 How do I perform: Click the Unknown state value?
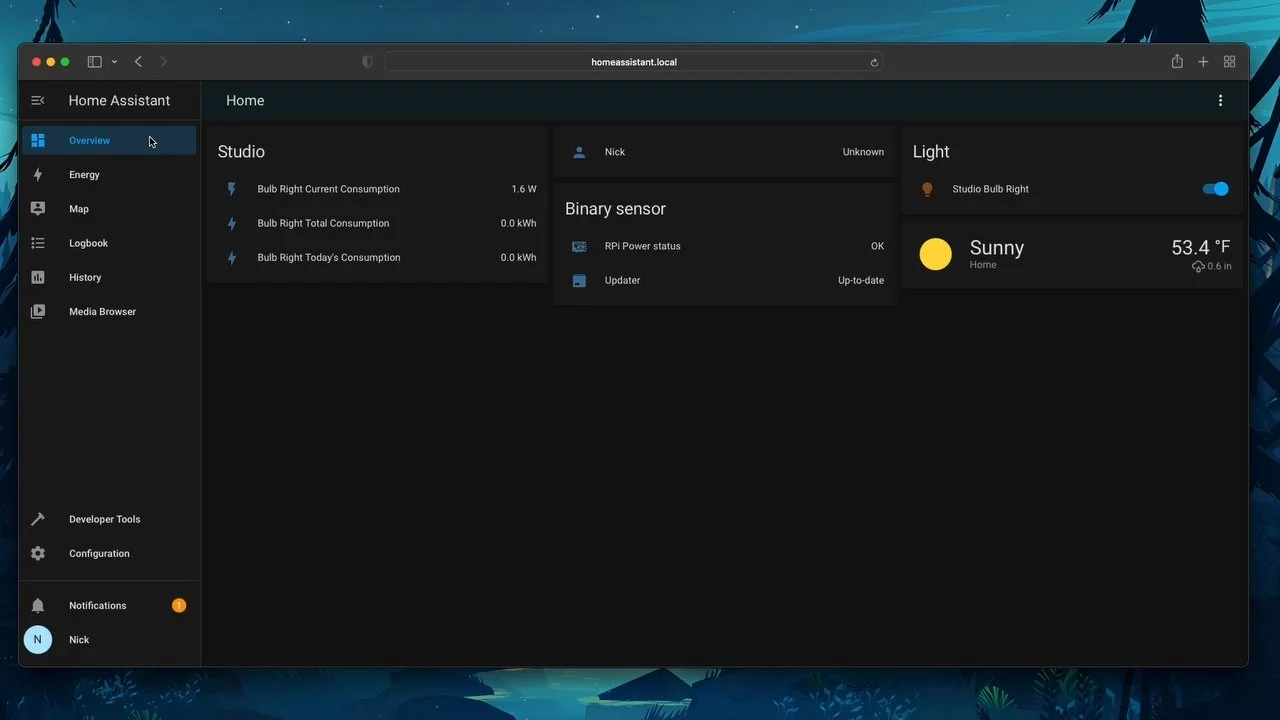[863, 152]
